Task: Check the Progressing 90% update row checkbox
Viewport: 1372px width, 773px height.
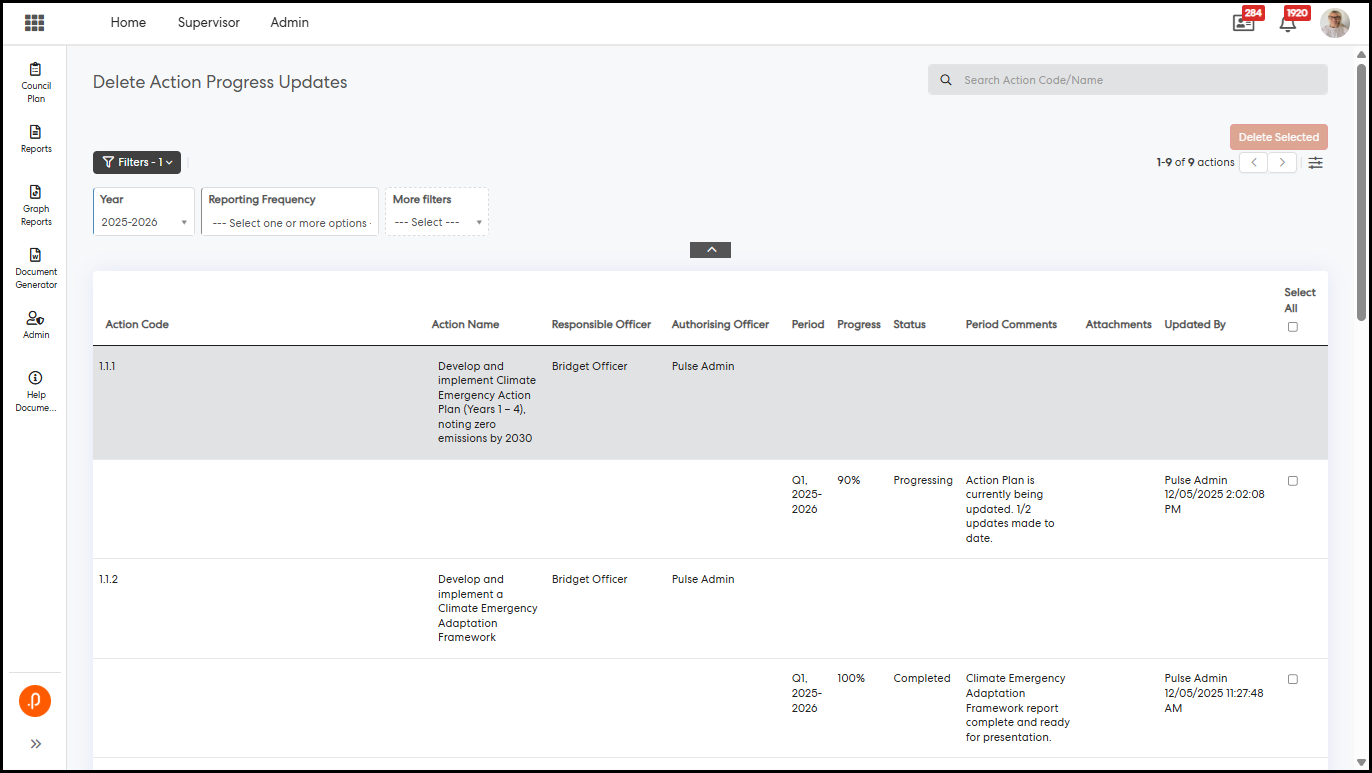Action: tap(1292, 481)
